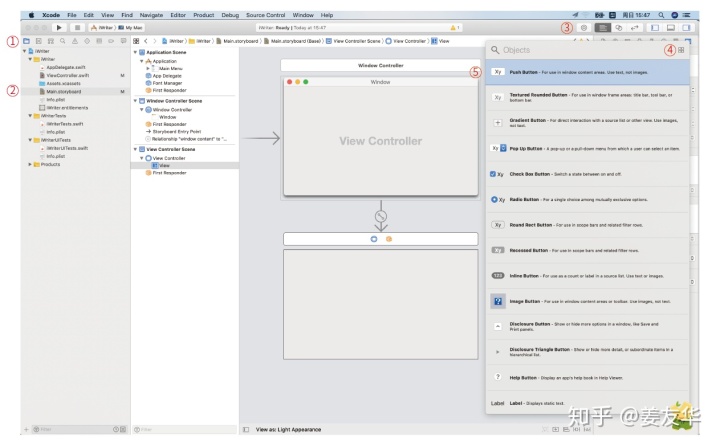Select Radio Button in the Objects library
This screenshot has height=446, width=720.
tap(587, 200)
